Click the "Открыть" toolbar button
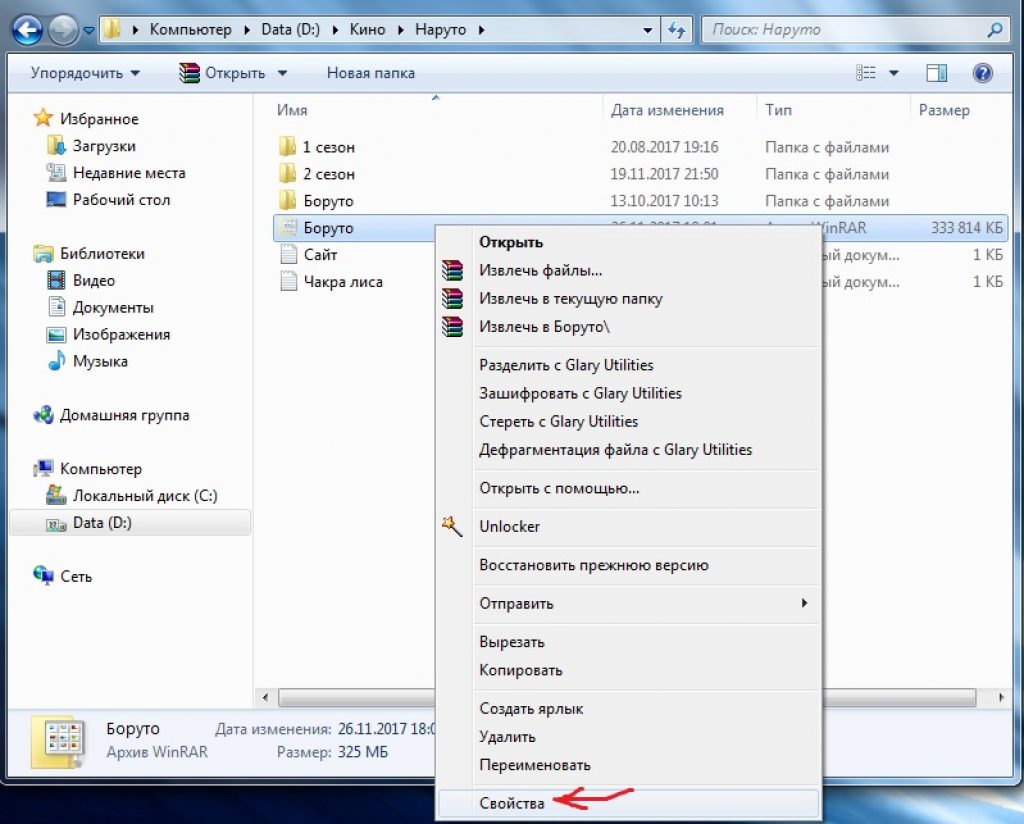Image resolution: width=1024 pixels, height=824 pixels. 223,73
